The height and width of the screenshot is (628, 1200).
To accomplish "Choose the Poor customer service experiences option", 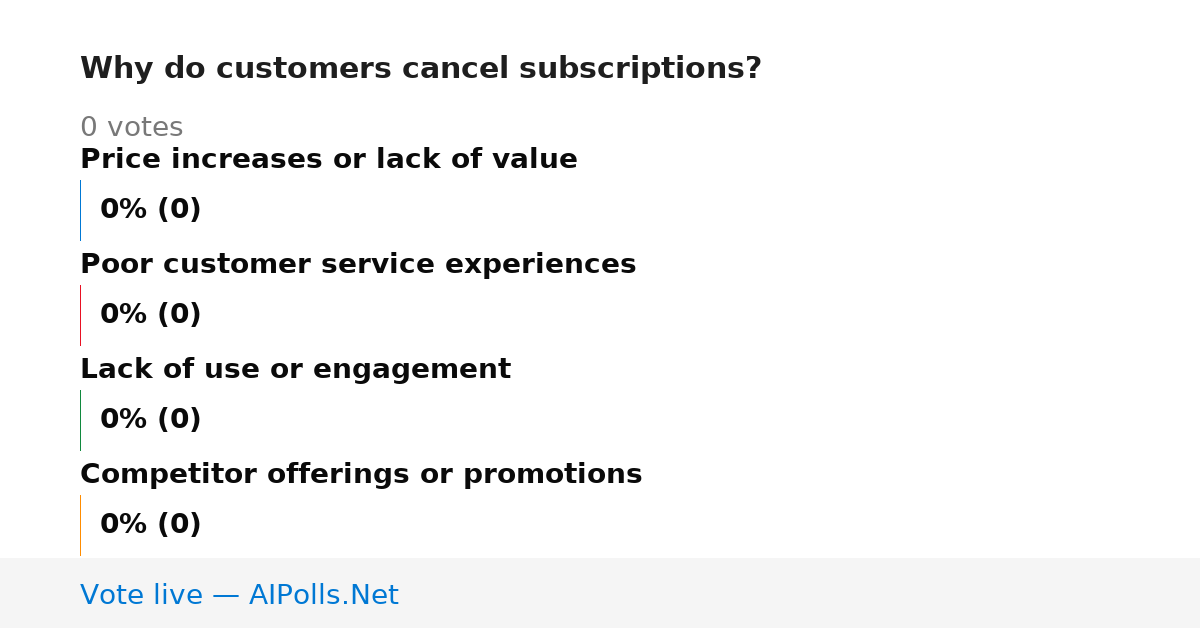I will click(x=358, y=265).
